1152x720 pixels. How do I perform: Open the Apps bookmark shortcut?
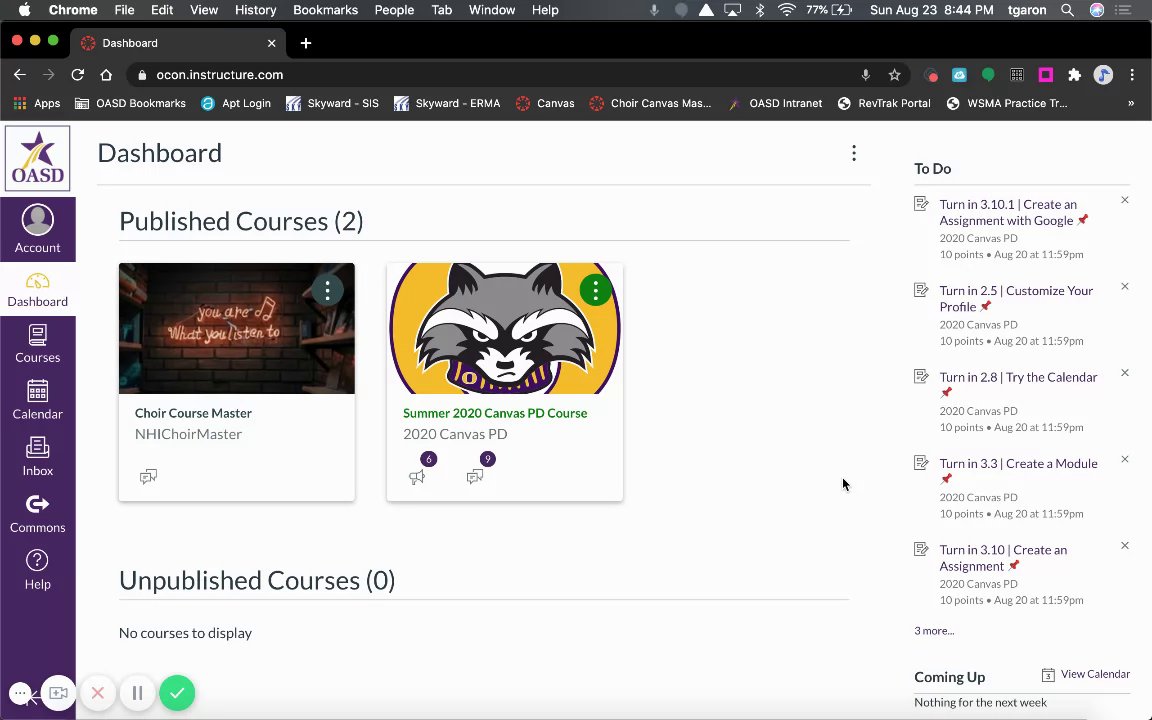click(37, 104)
